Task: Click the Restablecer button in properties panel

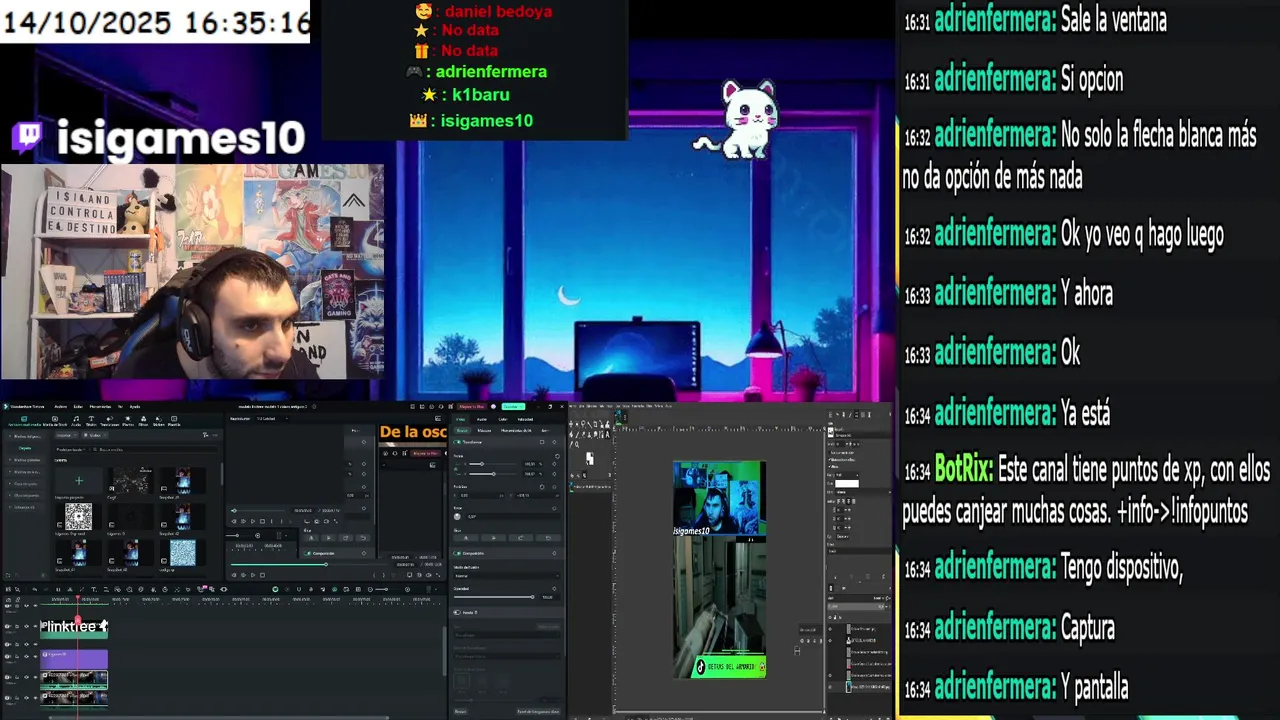Action: (460, 712)
